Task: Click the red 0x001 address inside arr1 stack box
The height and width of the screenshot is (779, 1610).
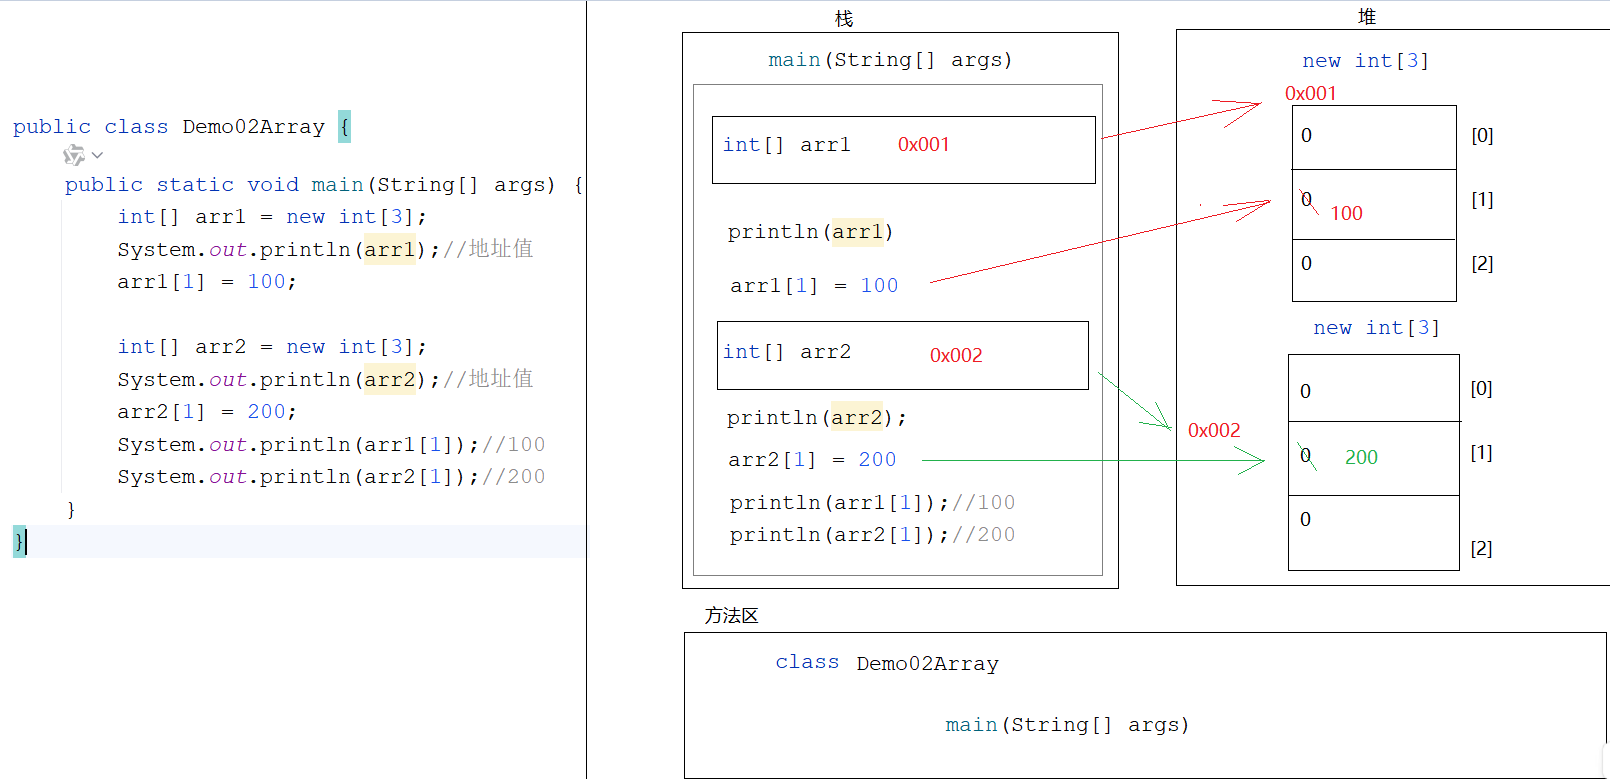Action: 923,145
